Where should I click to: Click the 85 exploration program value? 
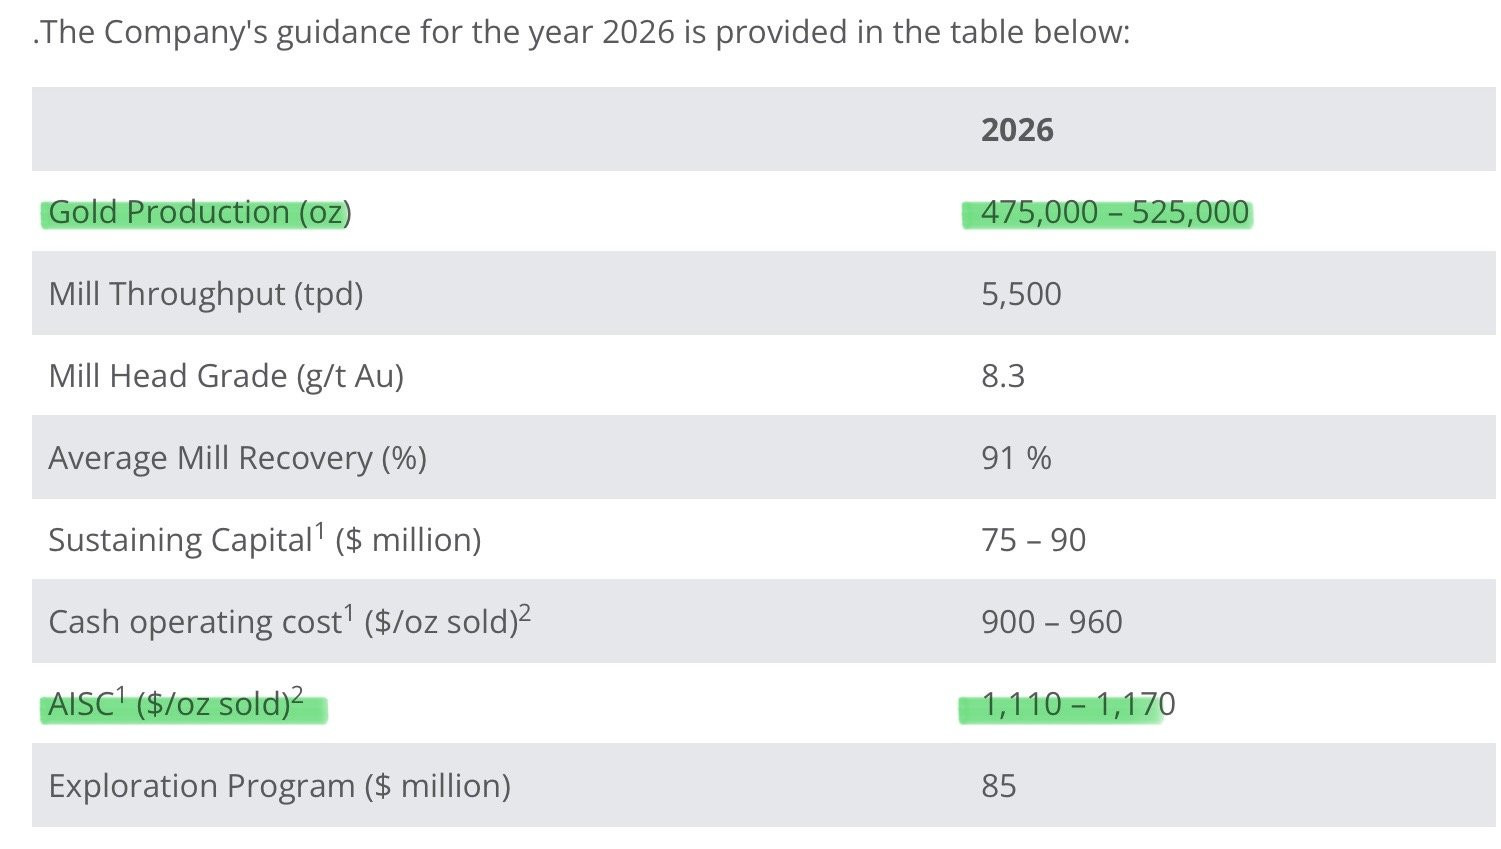(998, 786)
